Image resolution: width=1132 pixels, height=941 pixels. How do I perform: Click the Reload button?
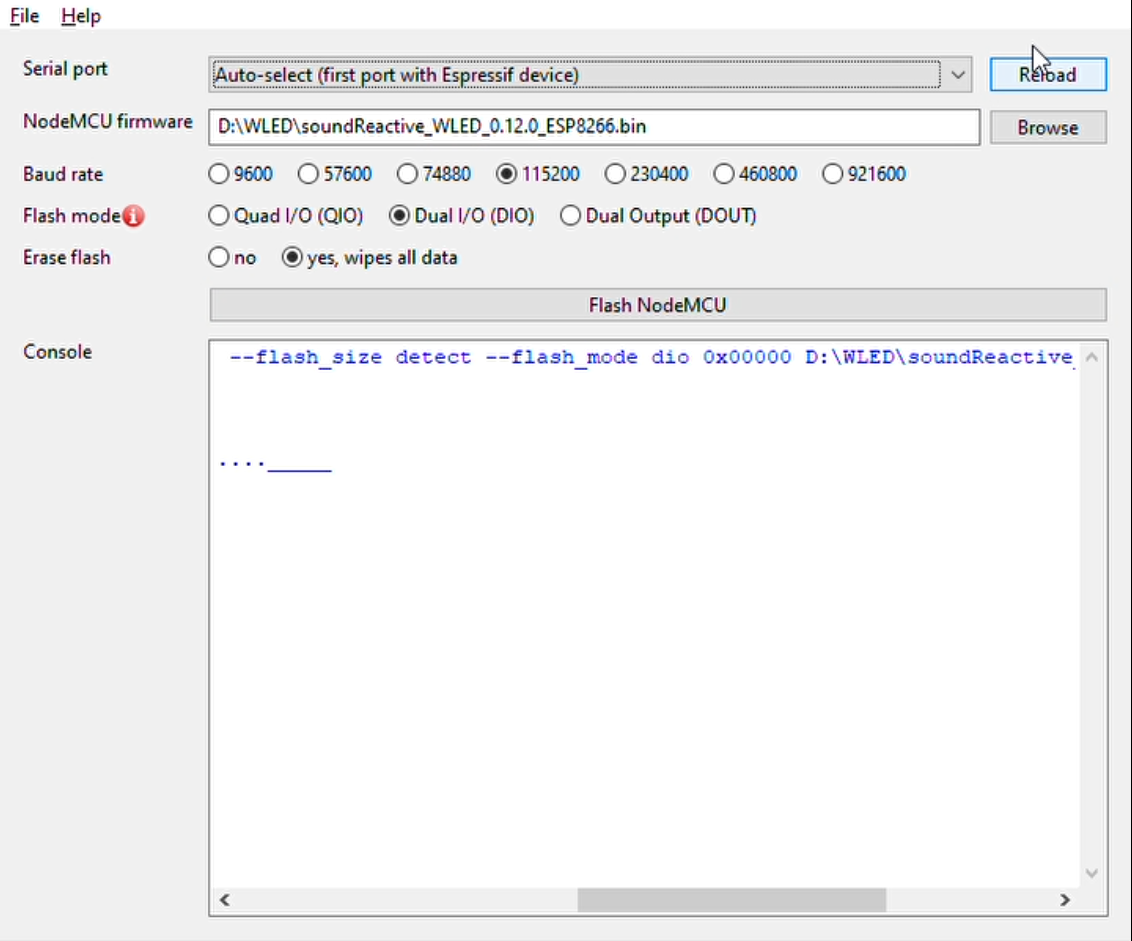[x=1048, y=74]
